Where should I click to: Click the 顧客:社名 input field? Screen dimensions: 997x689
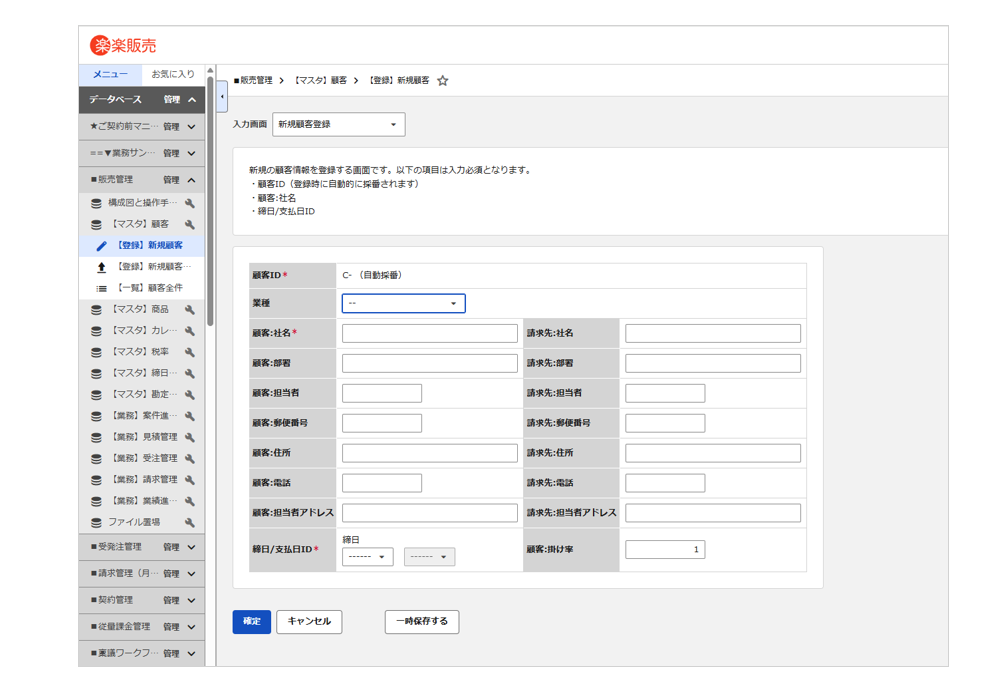pos(429,334)
